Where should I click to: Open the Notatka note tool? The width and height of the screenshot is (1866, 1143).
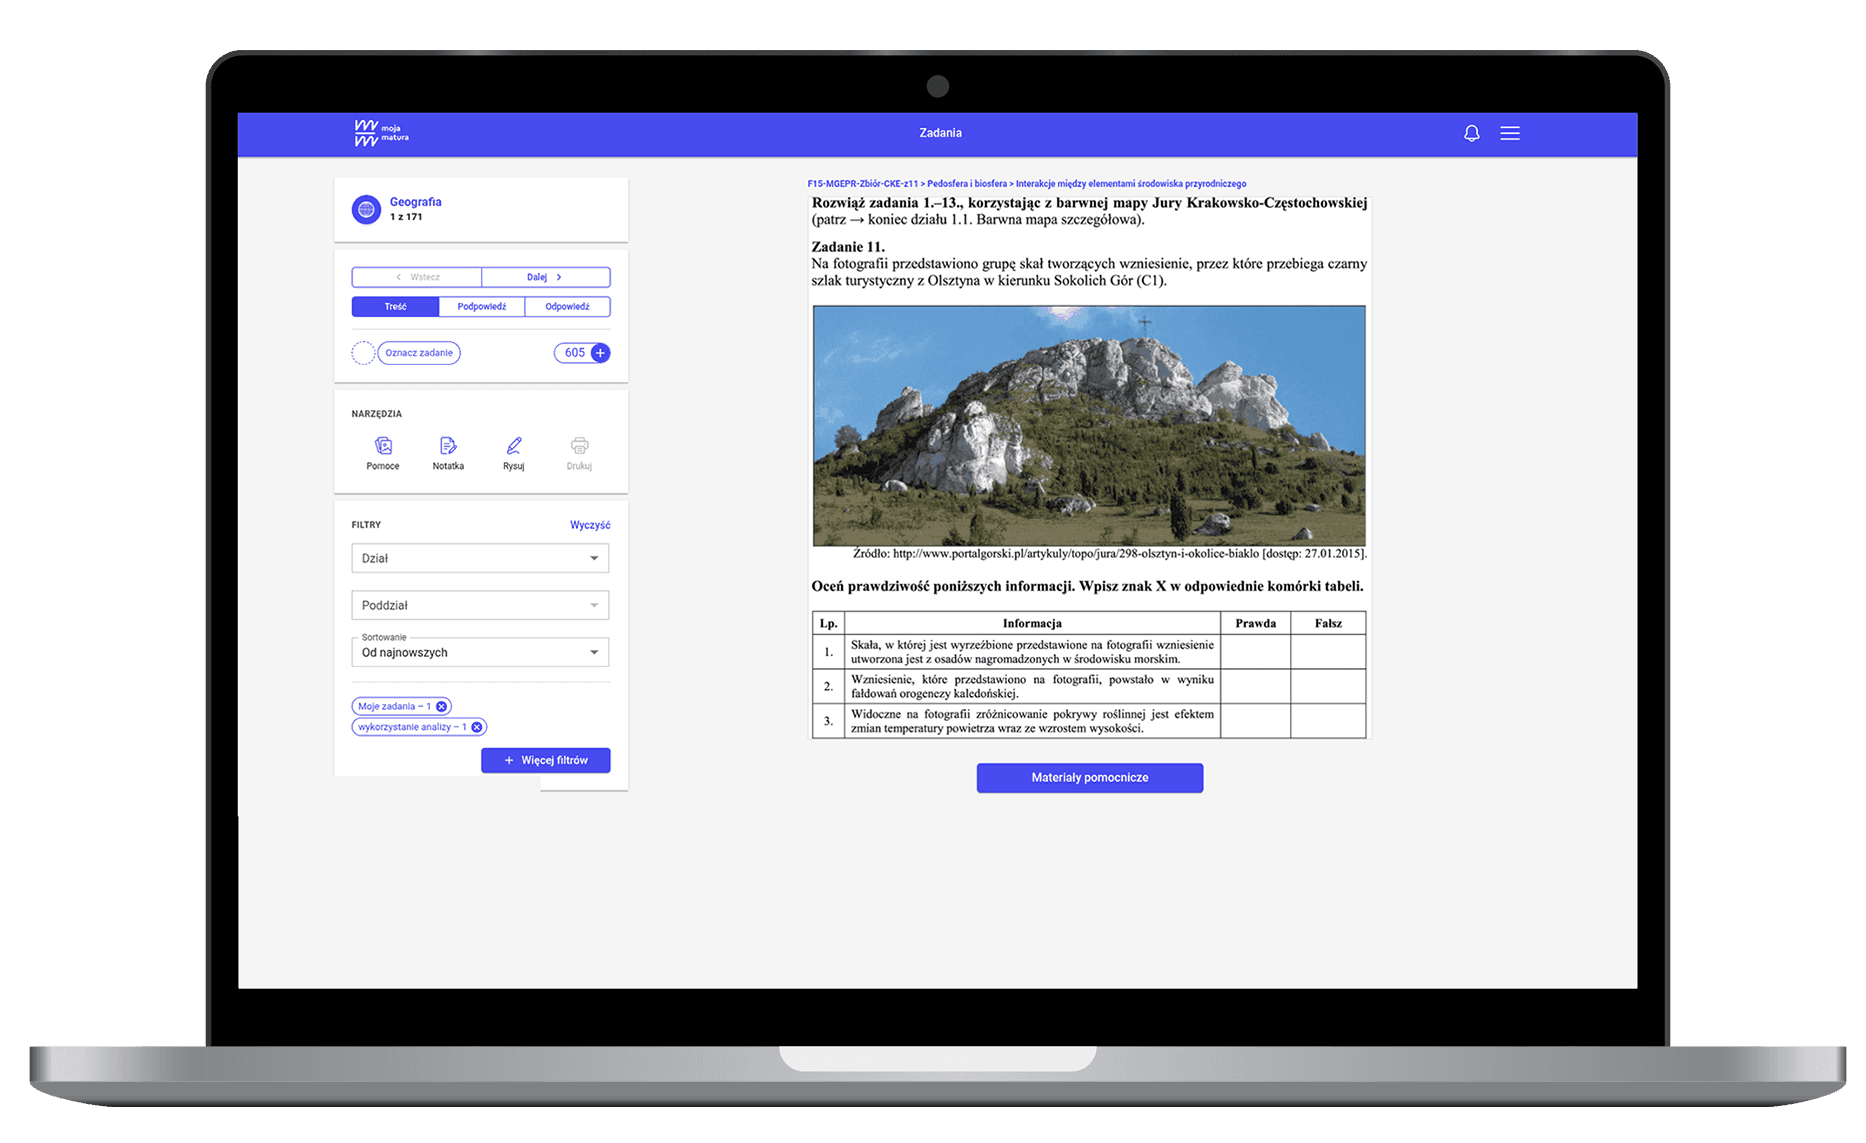[448, 446]
